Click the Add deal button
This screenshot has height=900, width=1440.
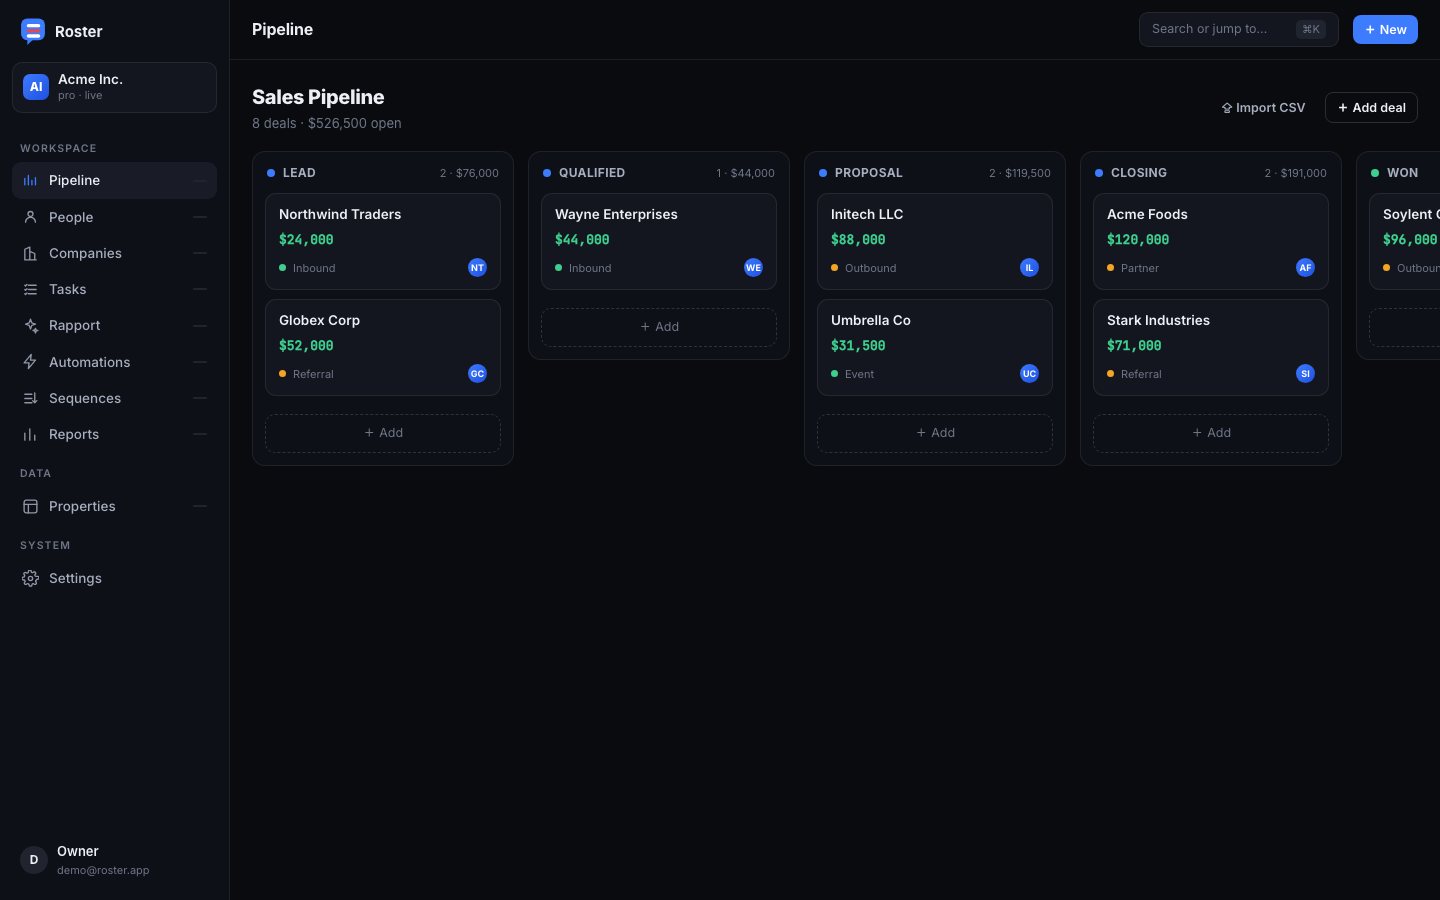pyautogui.click(x=1371, y=107)
